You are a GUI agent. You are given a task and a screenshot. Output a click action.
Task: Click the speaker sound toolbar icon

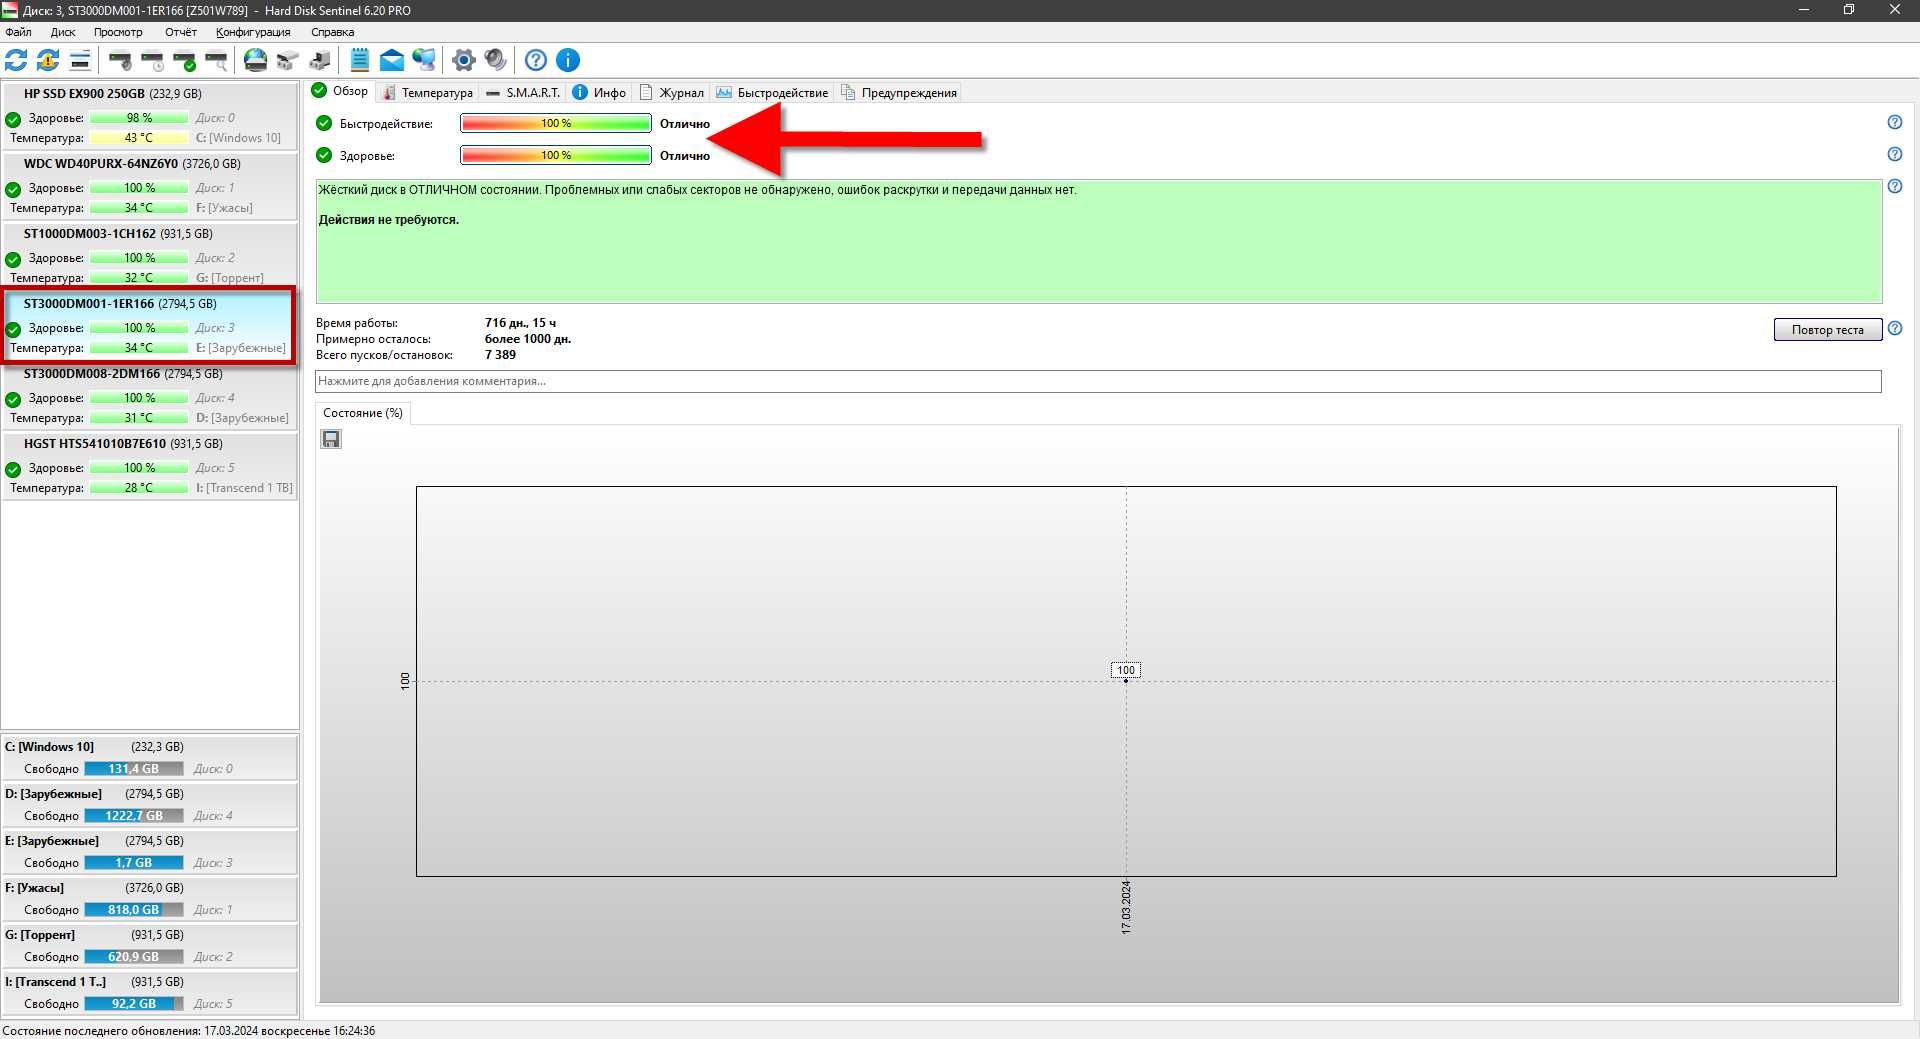point(495,60)
